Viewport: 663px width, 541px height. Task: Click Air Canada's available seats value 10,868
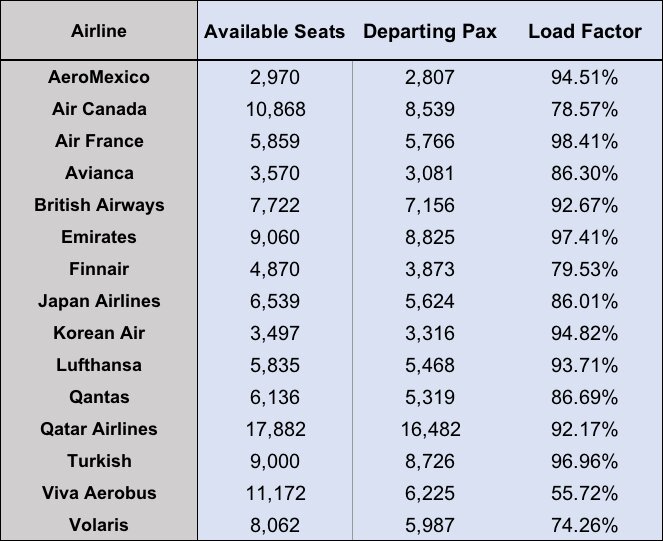coord(276,109)
